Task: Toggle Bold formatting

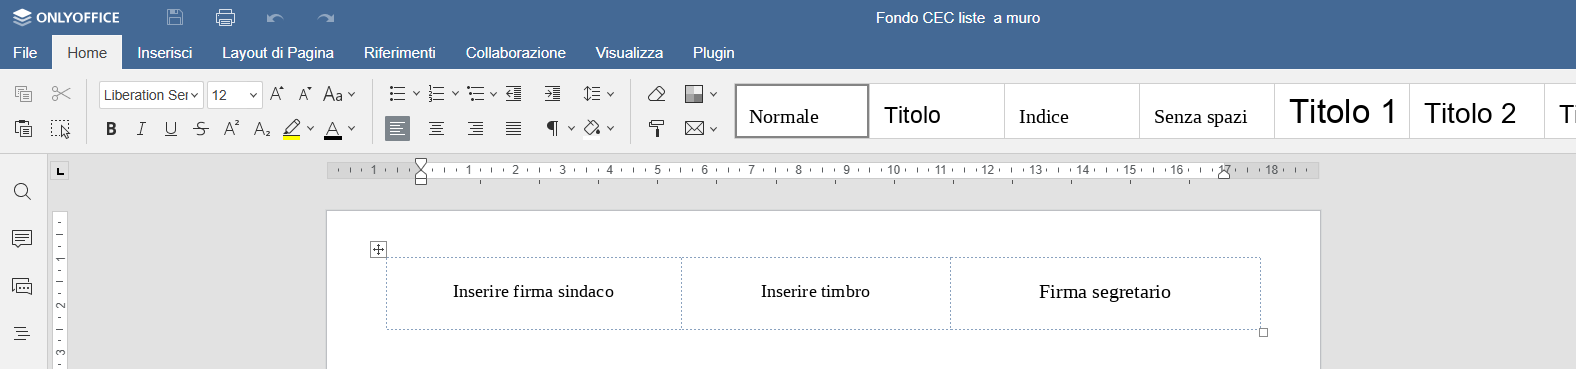Action: (111, 128)
